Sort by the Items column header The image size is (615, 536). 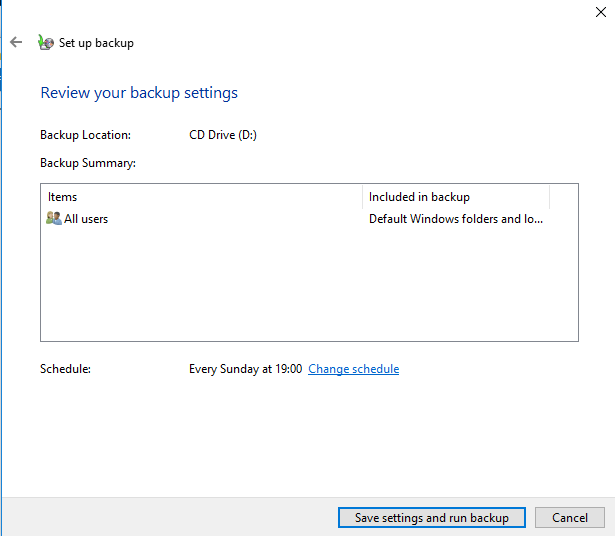[x=202, y=197]
